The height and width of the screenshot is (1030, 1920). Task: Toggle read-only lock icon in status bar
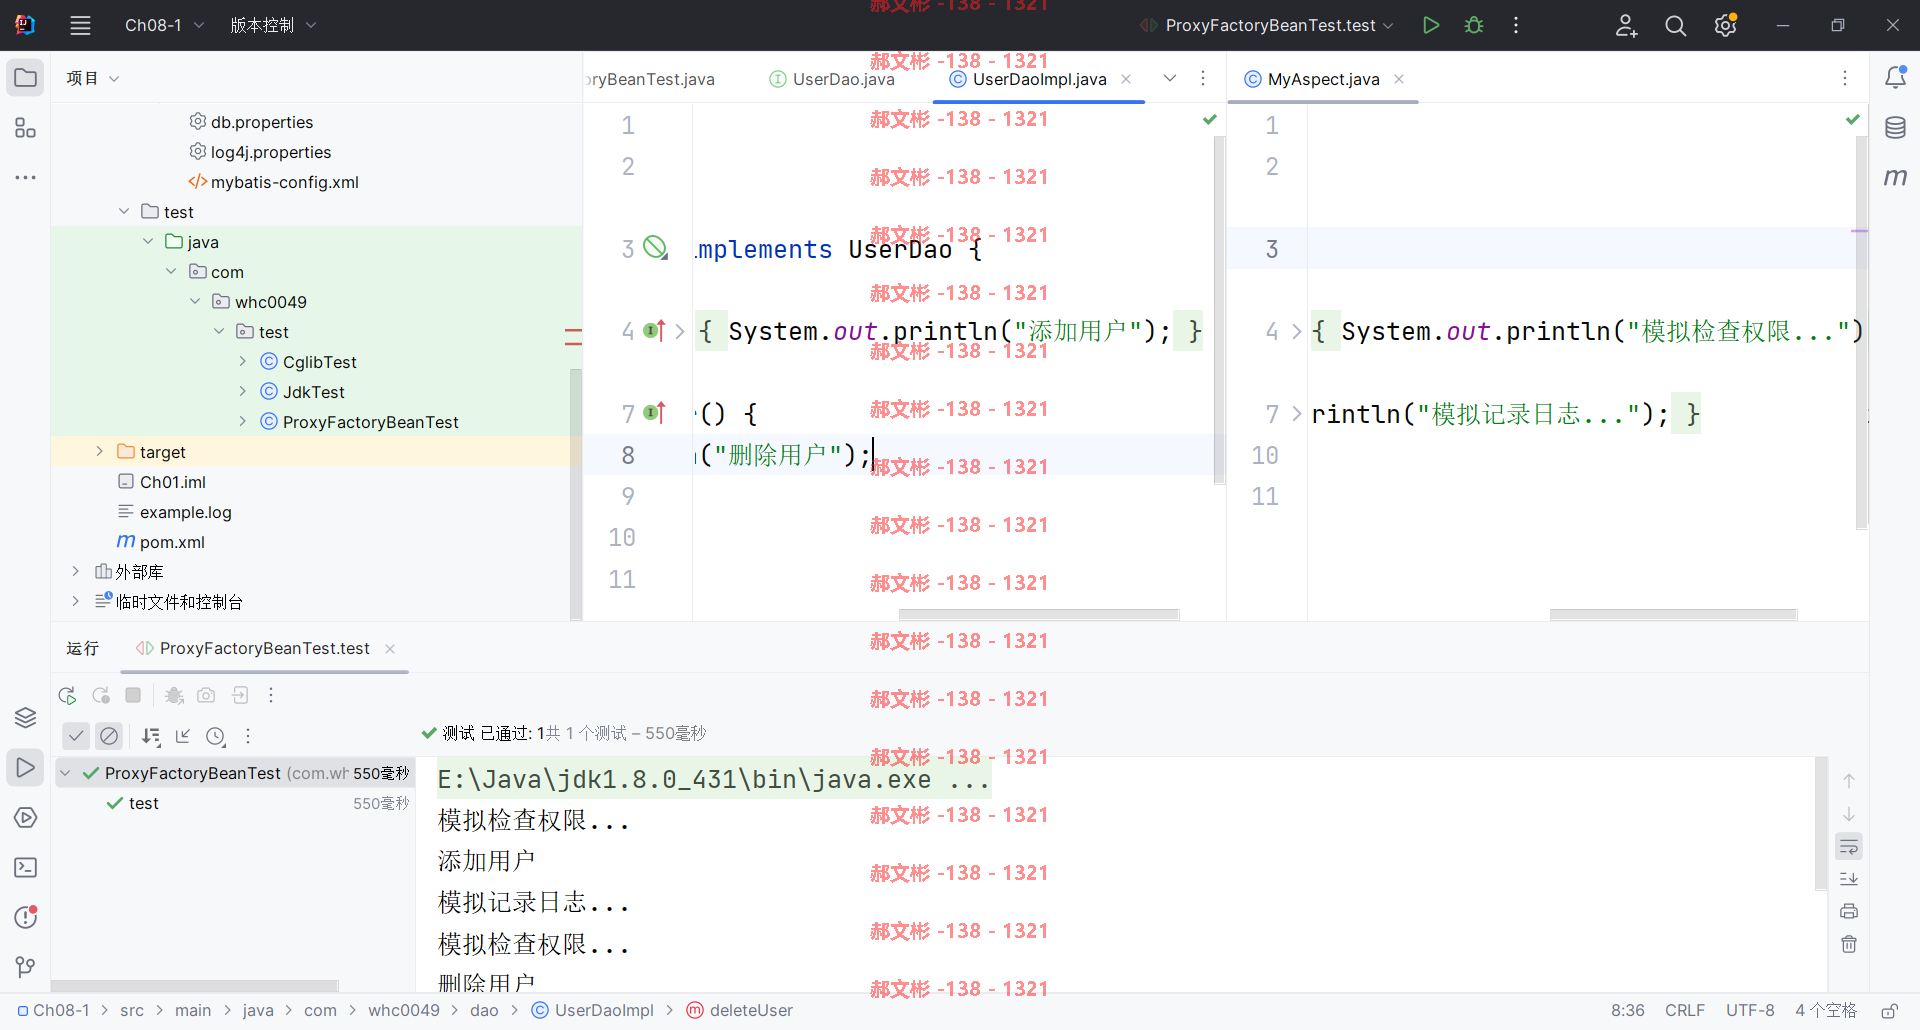click(x=1890, y=1011)
